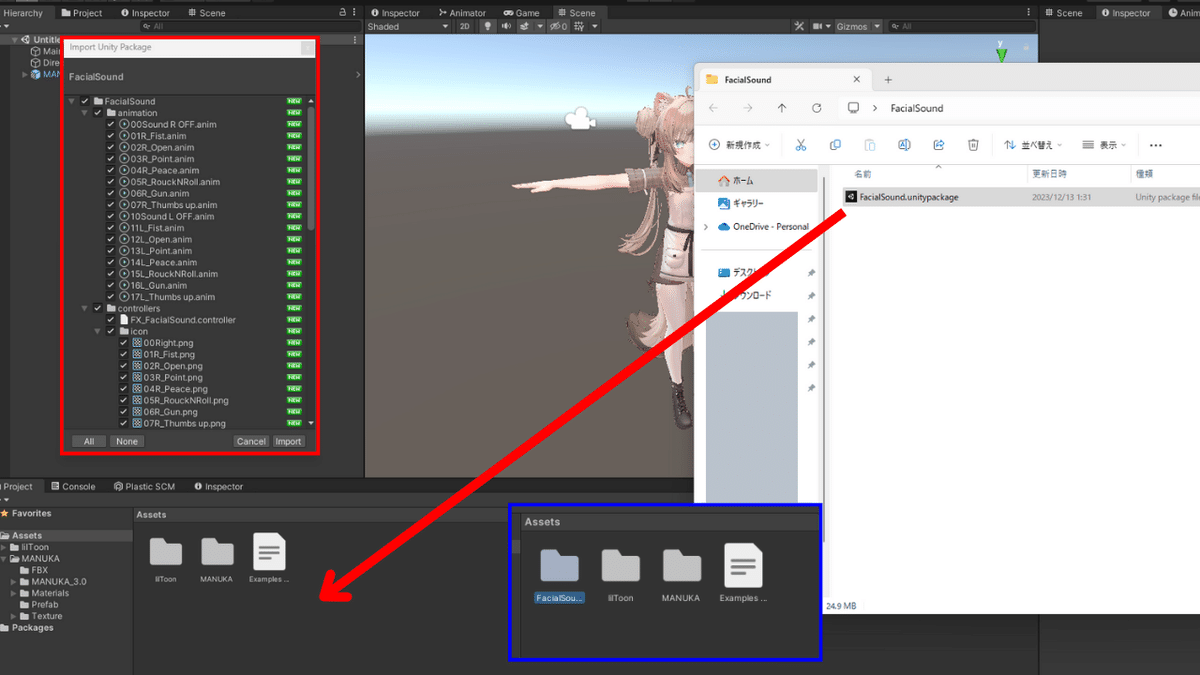Uncheck 00Sound R OFF.anim checkbox
1200x675 pixels.
(x=111, y=124)
